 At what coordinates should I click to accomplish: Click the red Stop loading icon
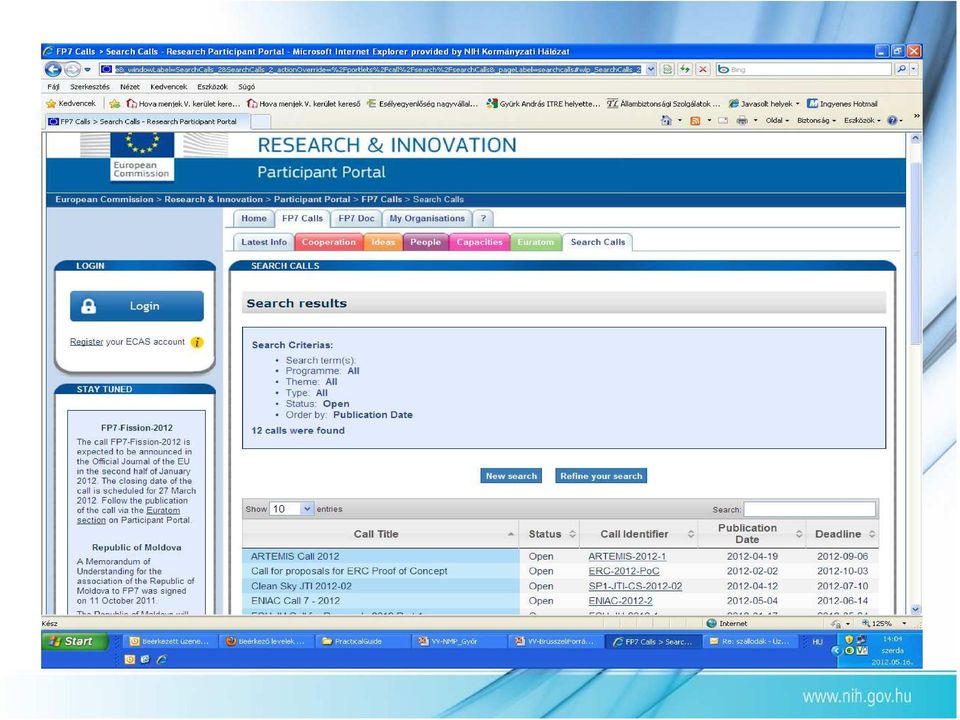[x=703, y=69]
